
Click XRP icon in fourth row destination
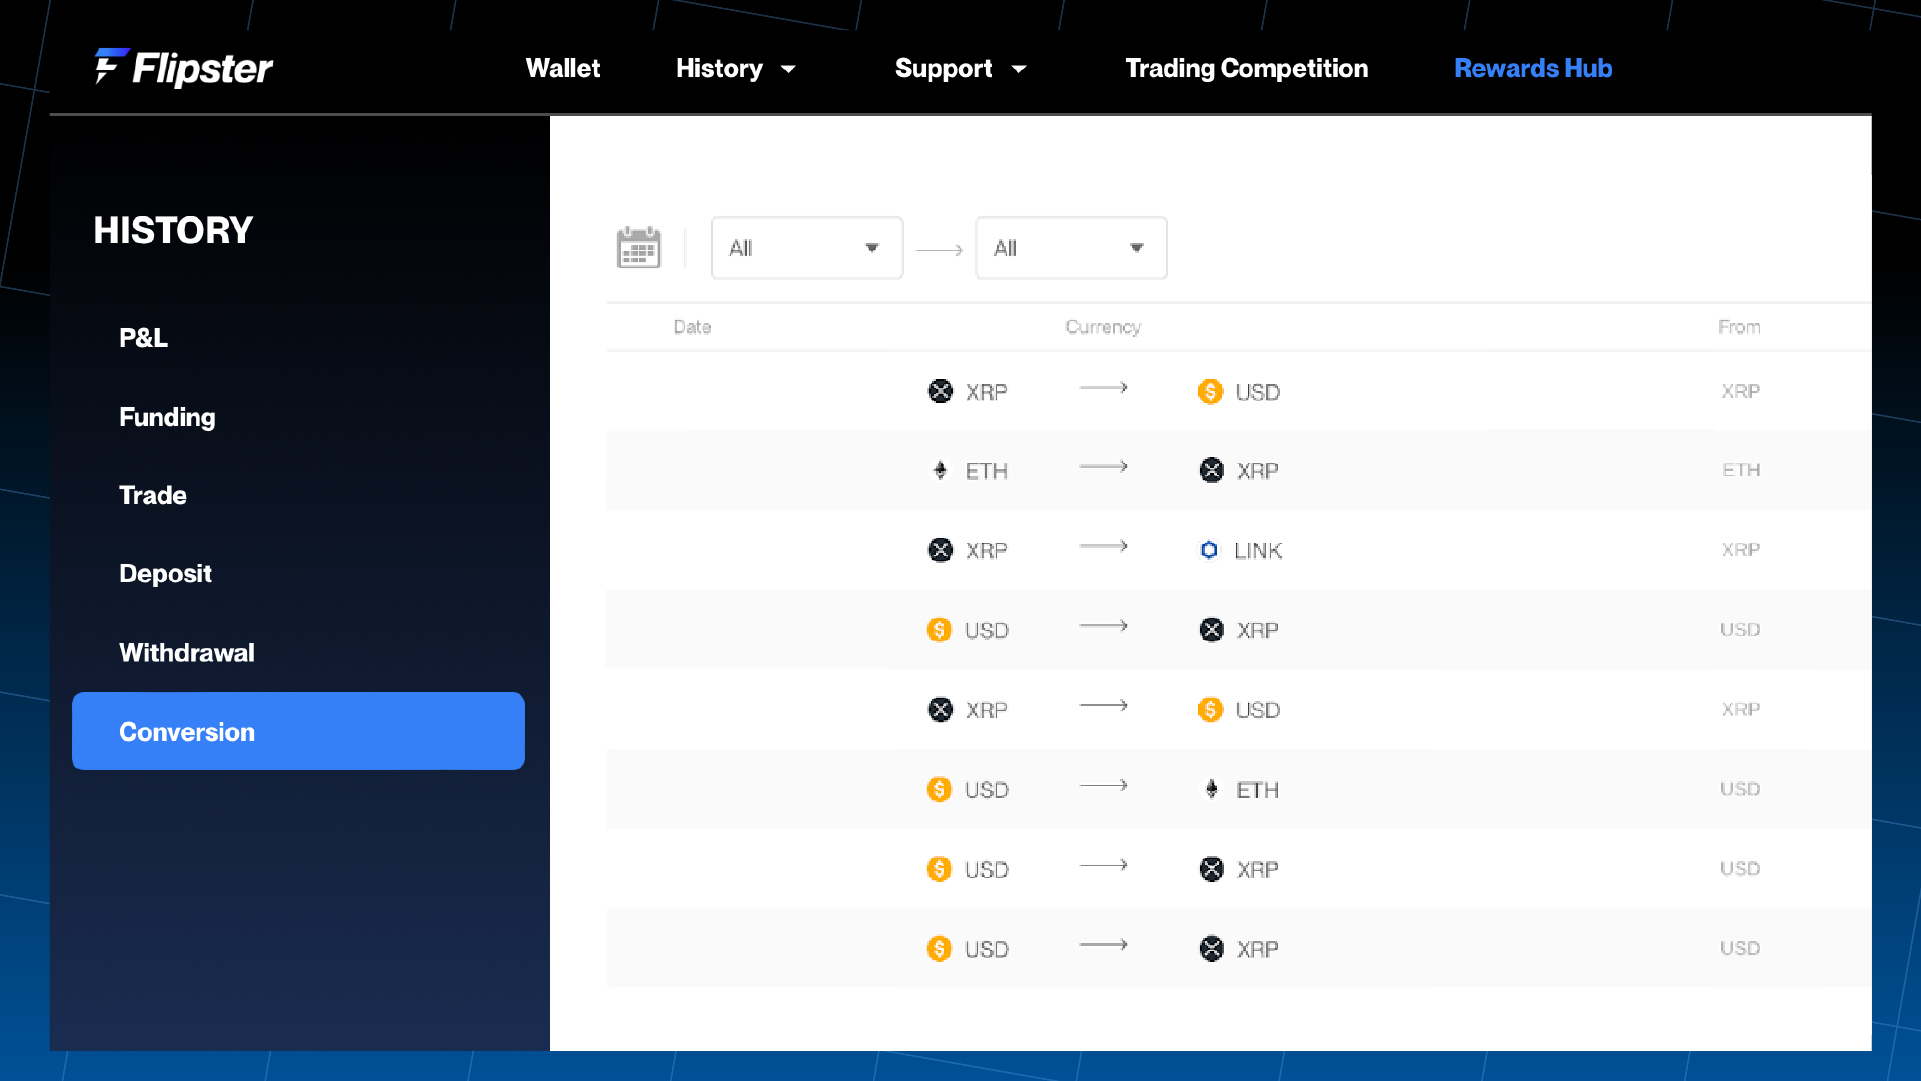(1211, 630)
